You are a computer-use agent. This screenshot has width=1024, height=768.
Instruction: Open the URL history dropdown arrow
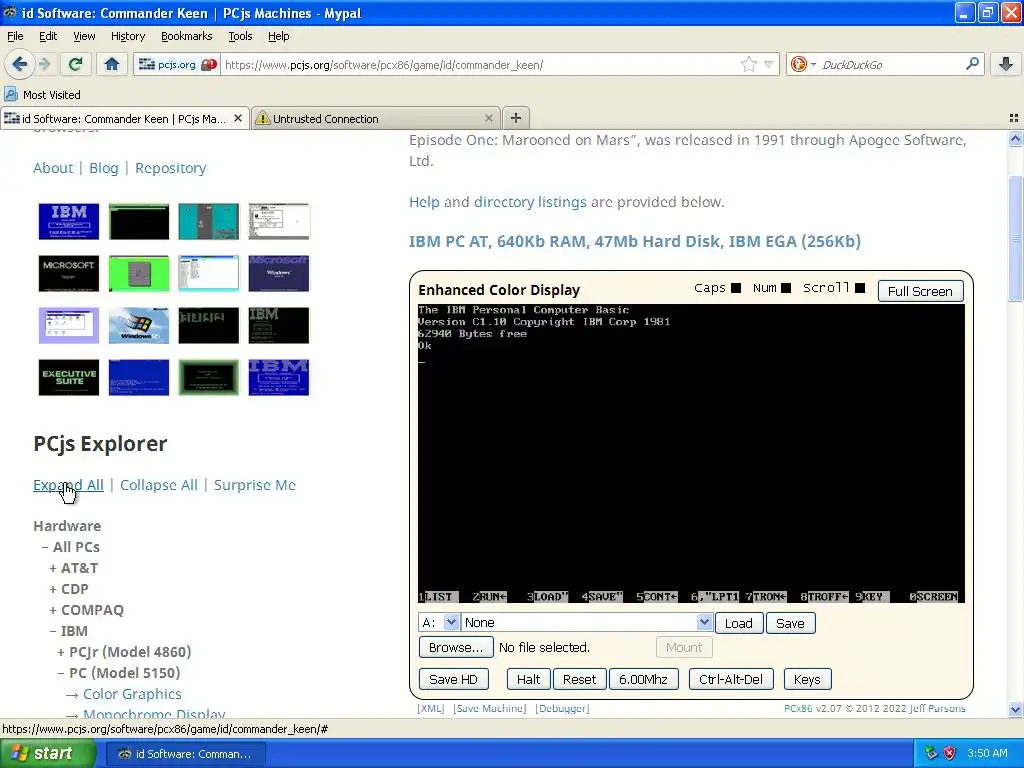pos(769,64)
